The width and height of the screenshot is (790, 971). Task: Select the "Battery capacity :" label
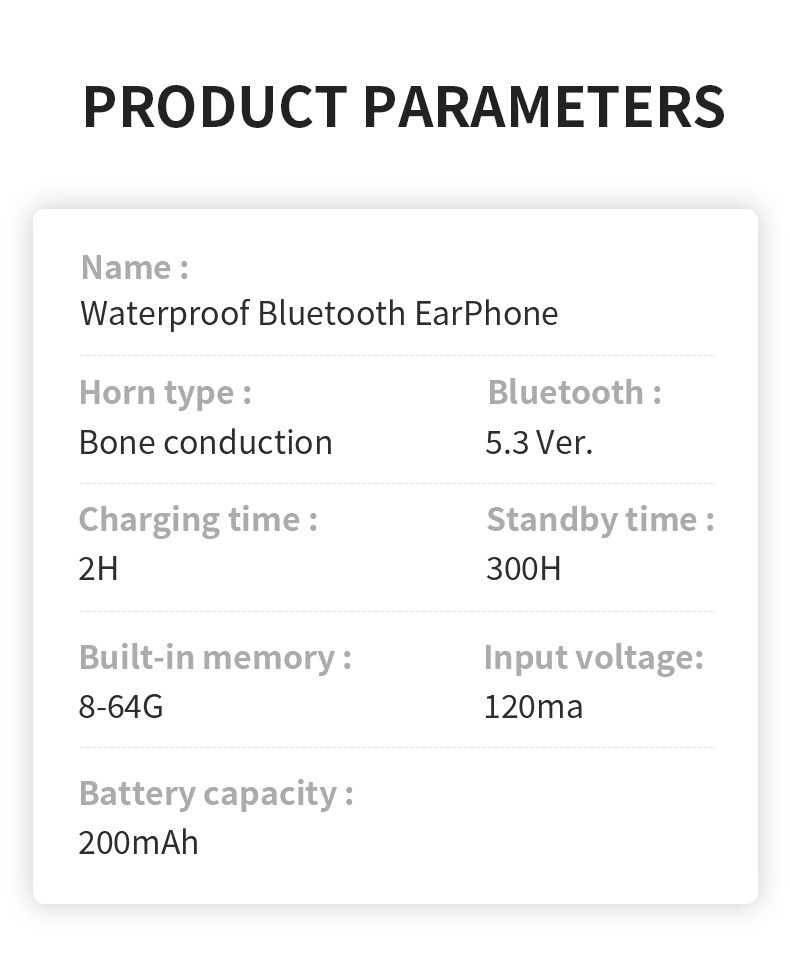[x=215, y=793]
